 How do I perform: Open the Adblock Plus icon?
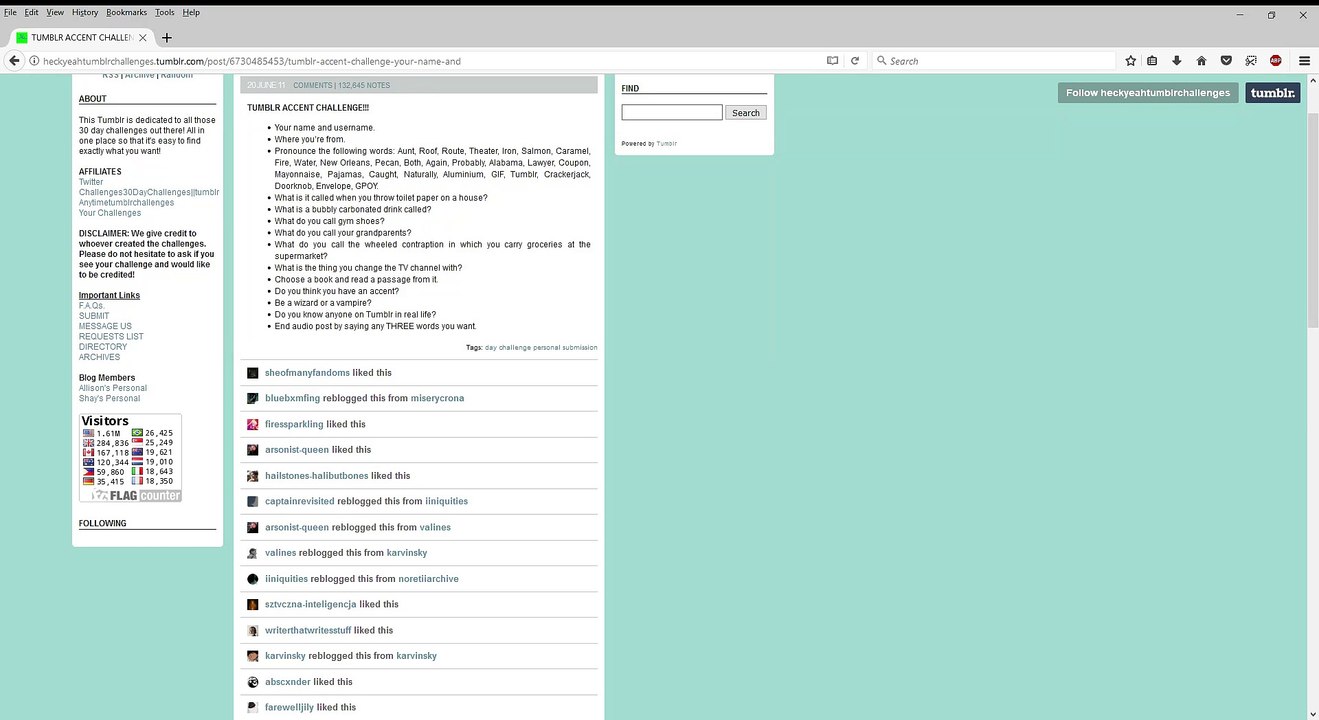(x=1276, y=61)
